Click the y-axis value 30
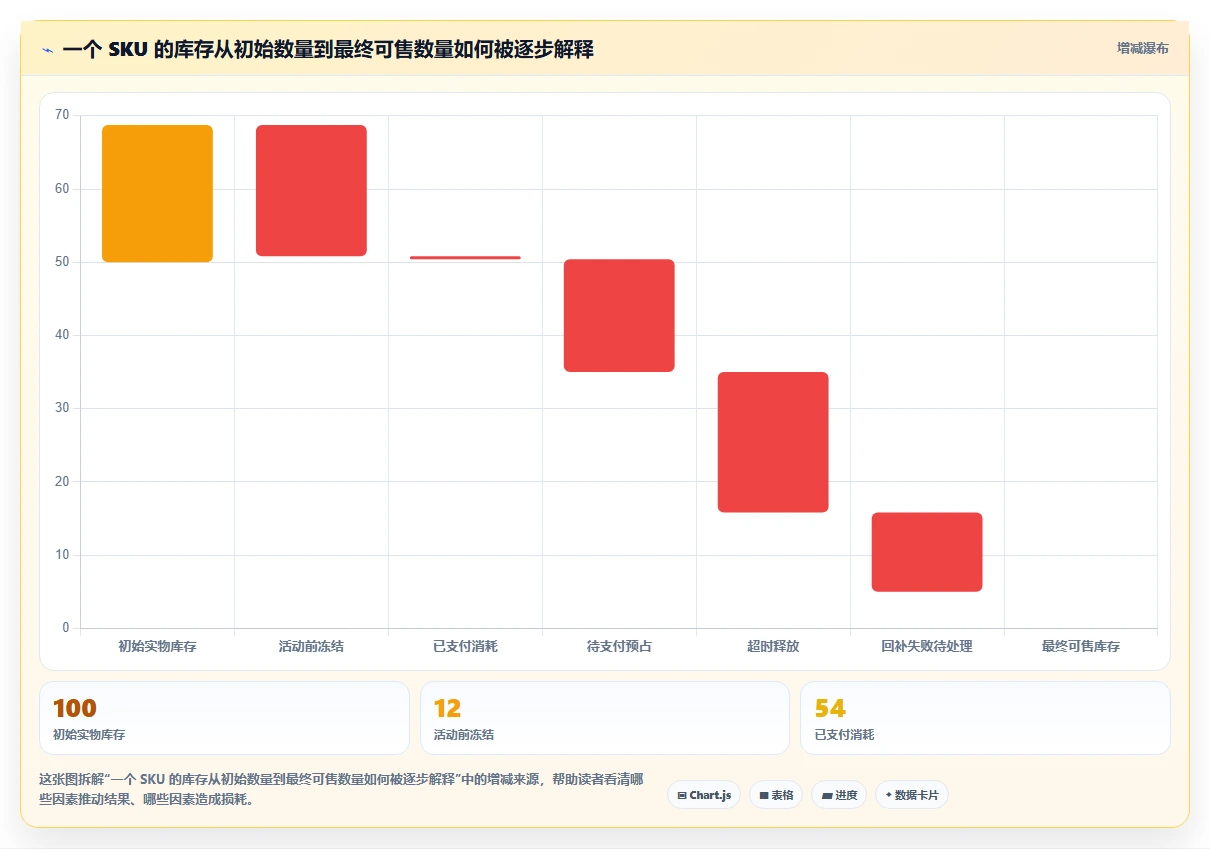Image resolution: width=1210 pixels, height=849 pixels. click(62, 408)
